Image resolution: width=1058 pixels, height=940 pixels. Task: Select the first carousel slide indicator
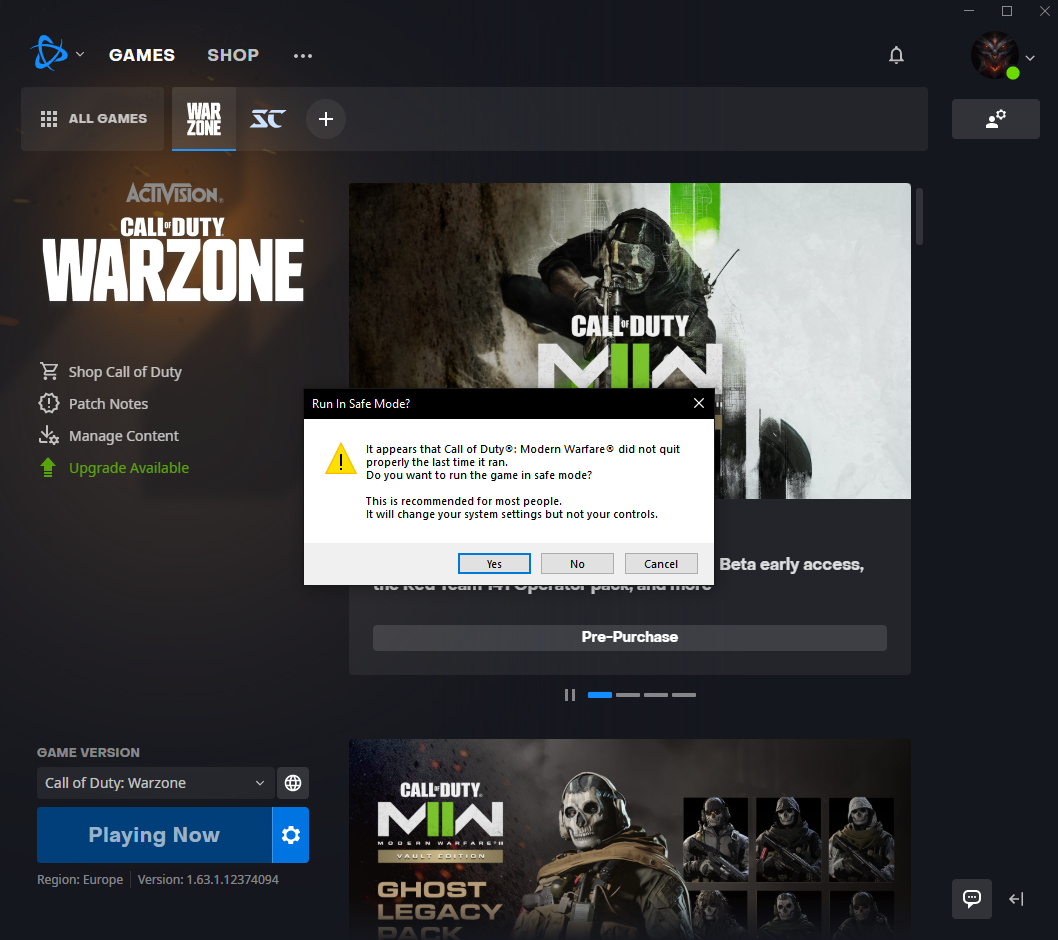[600, 694]
